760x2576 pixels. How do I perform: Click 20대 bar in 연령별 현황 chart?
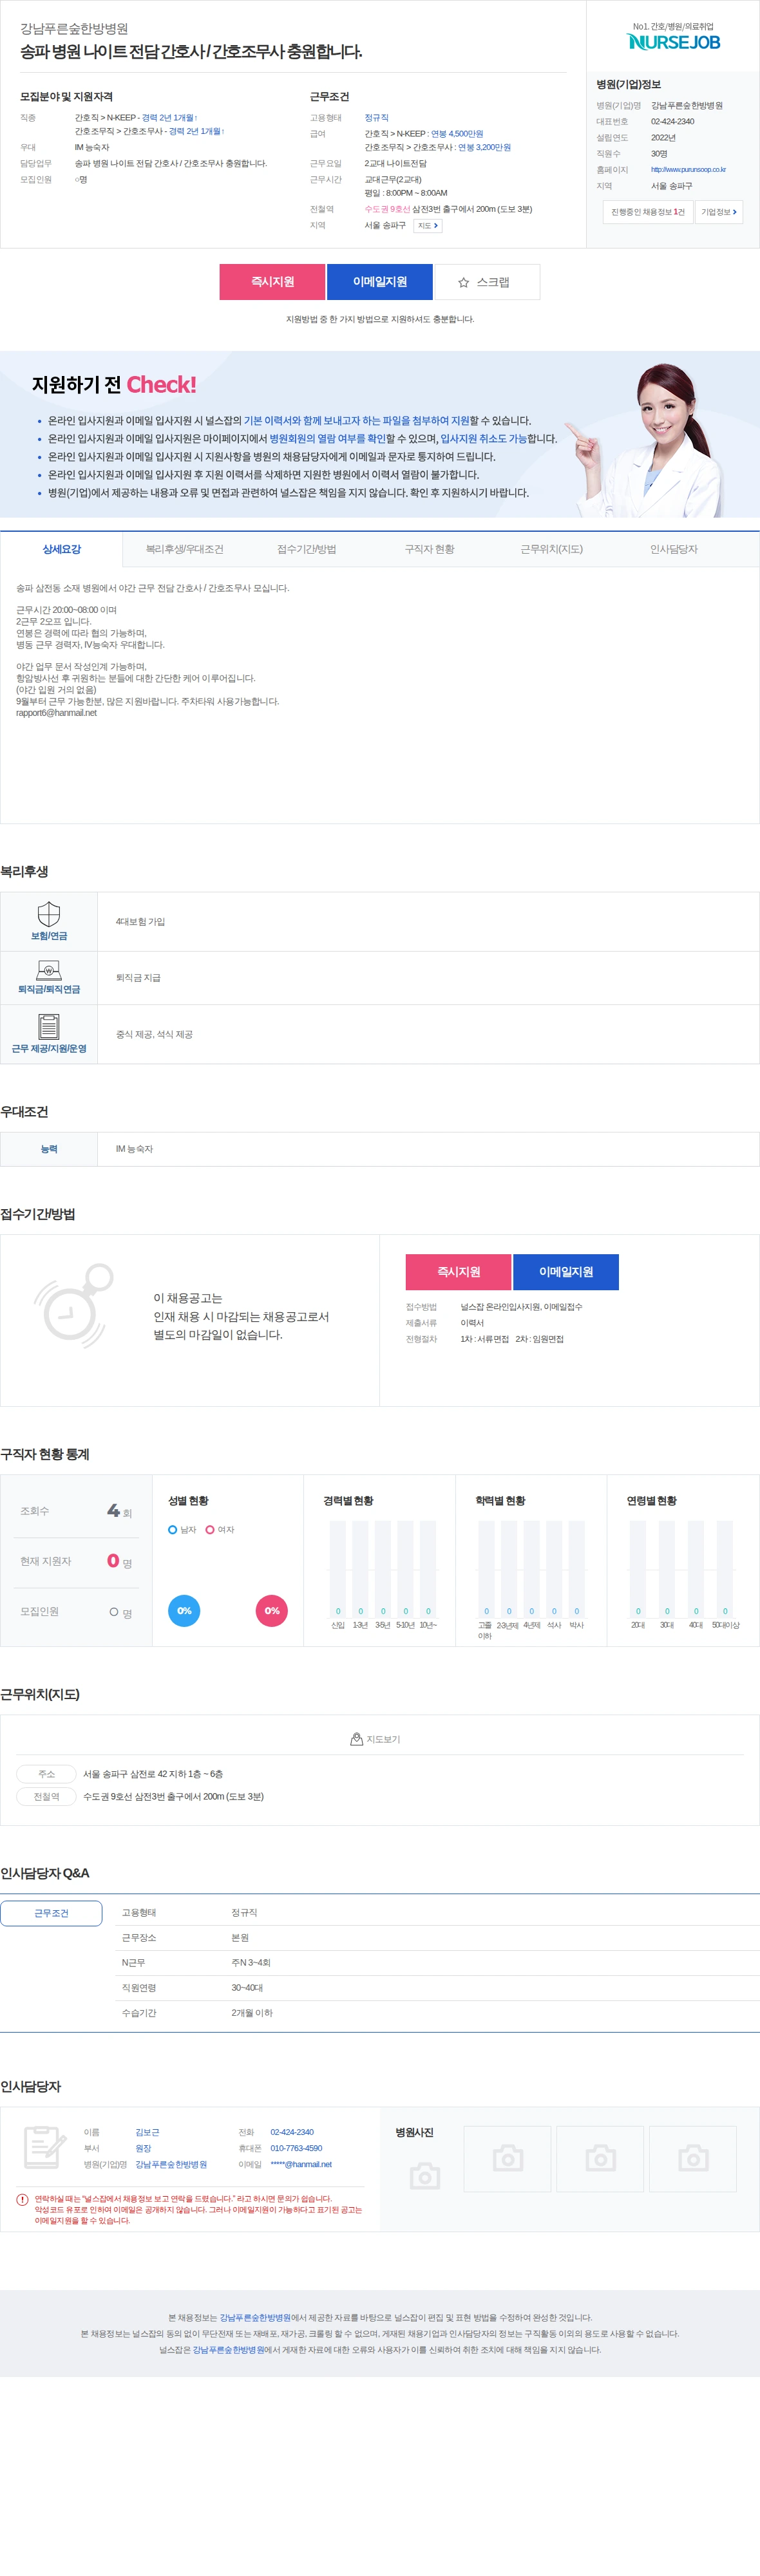coord(638,1569)
